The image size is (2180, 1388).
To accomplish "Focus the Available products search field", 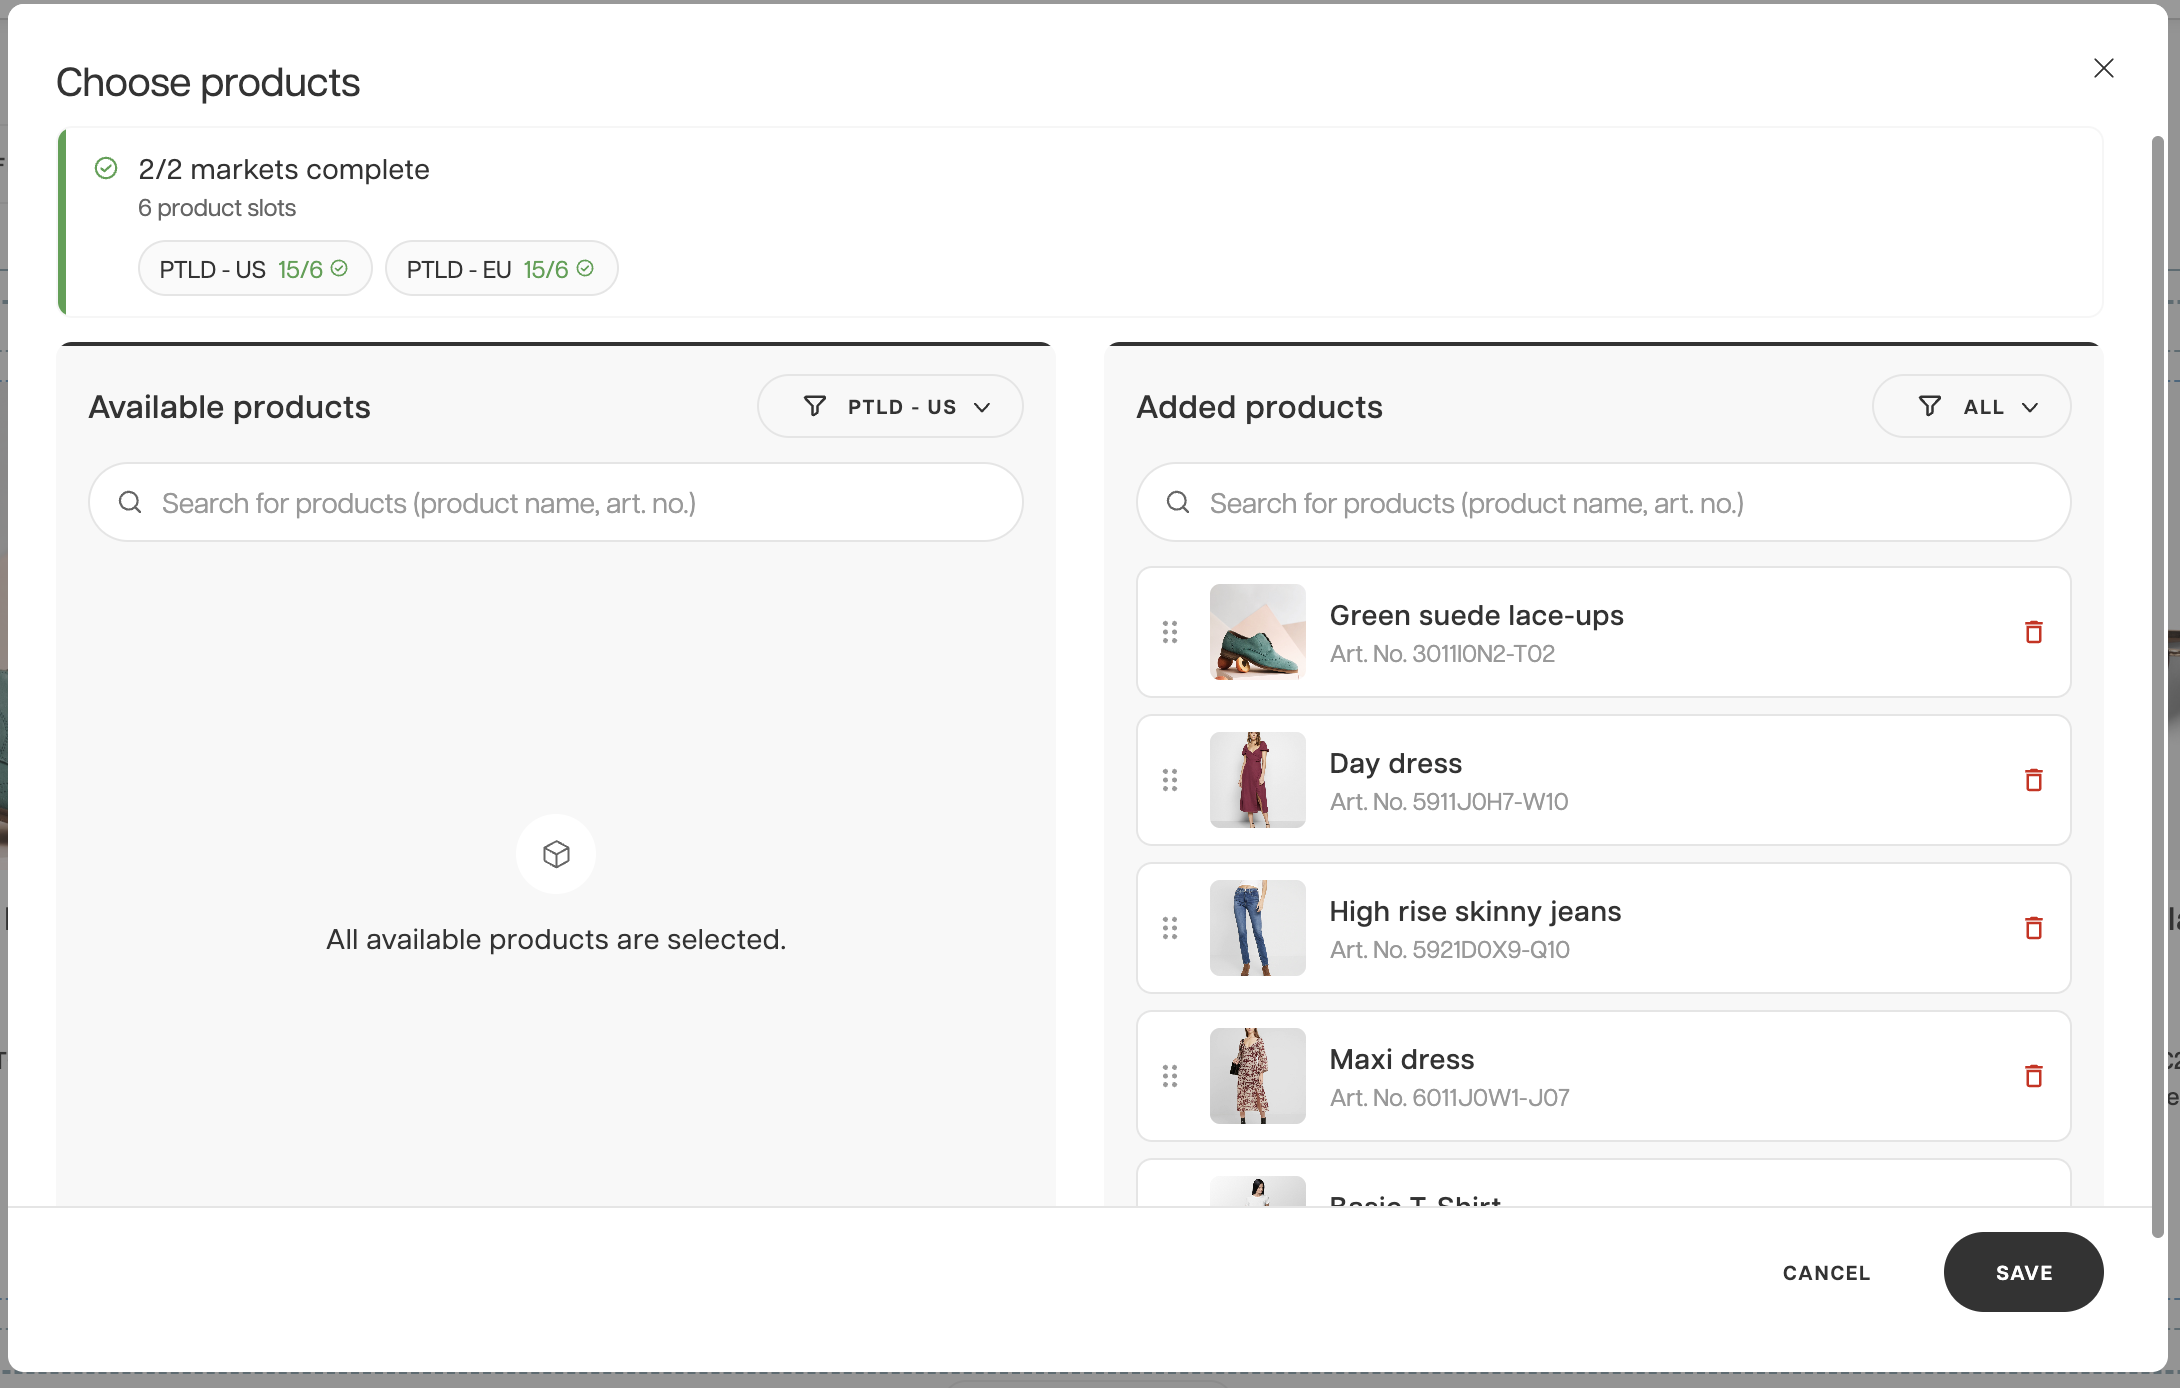I will pos(556,502).
